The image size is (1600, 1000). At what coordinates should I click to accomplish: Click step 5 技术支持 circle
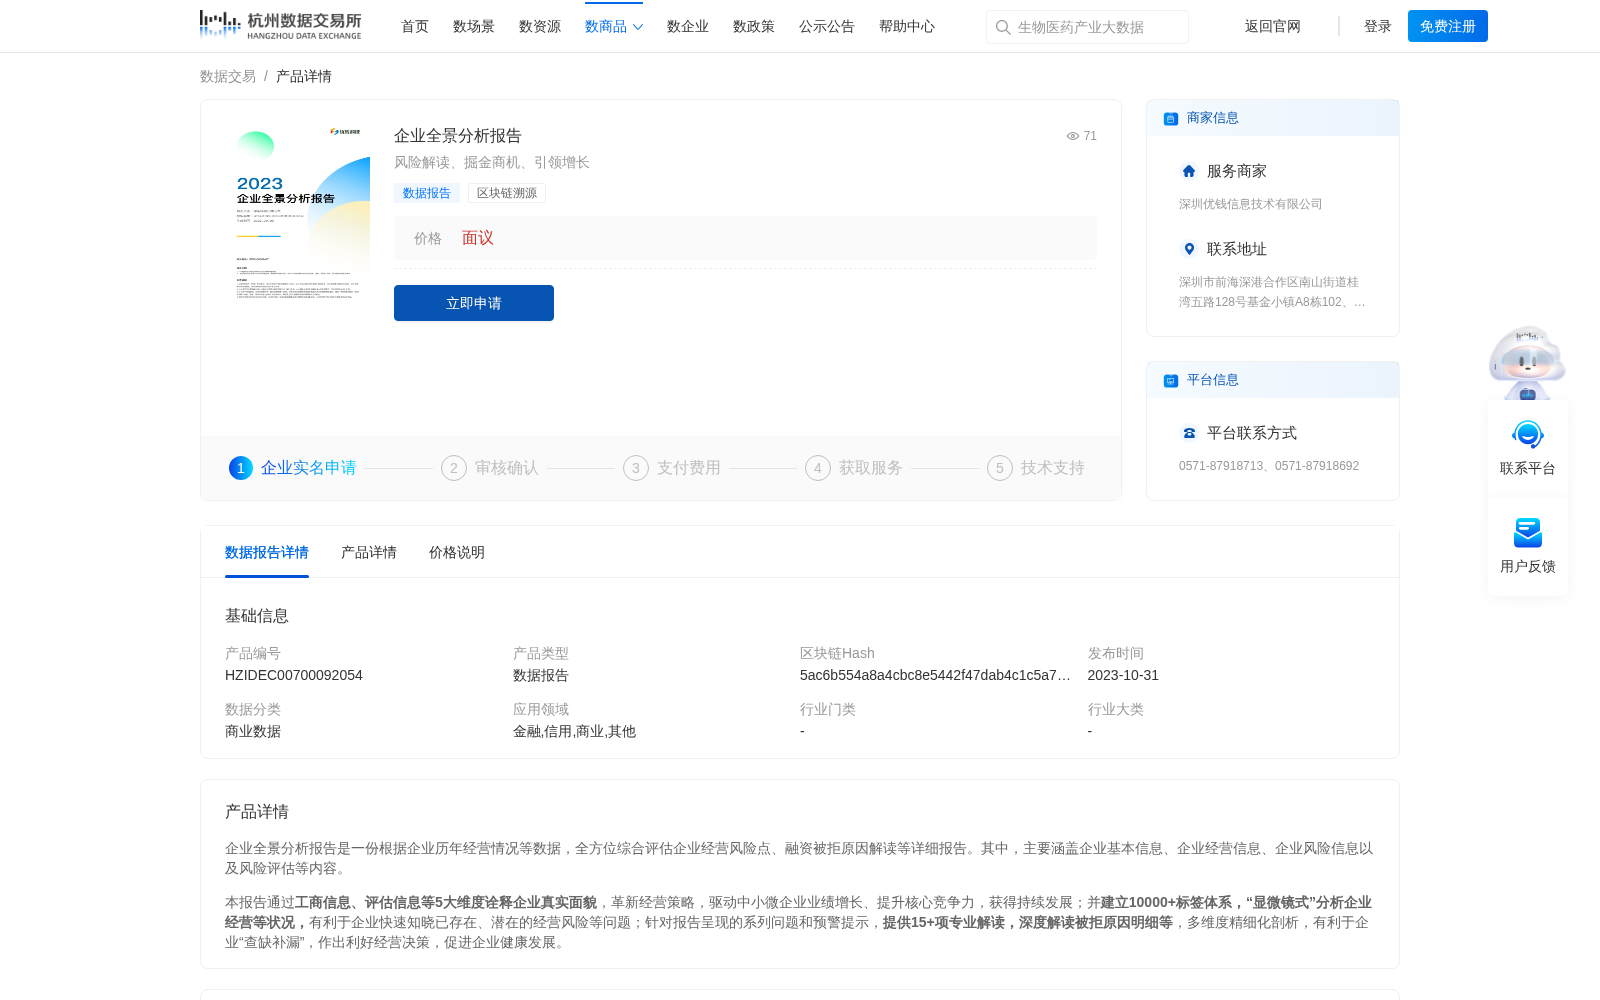[1000, 468]
